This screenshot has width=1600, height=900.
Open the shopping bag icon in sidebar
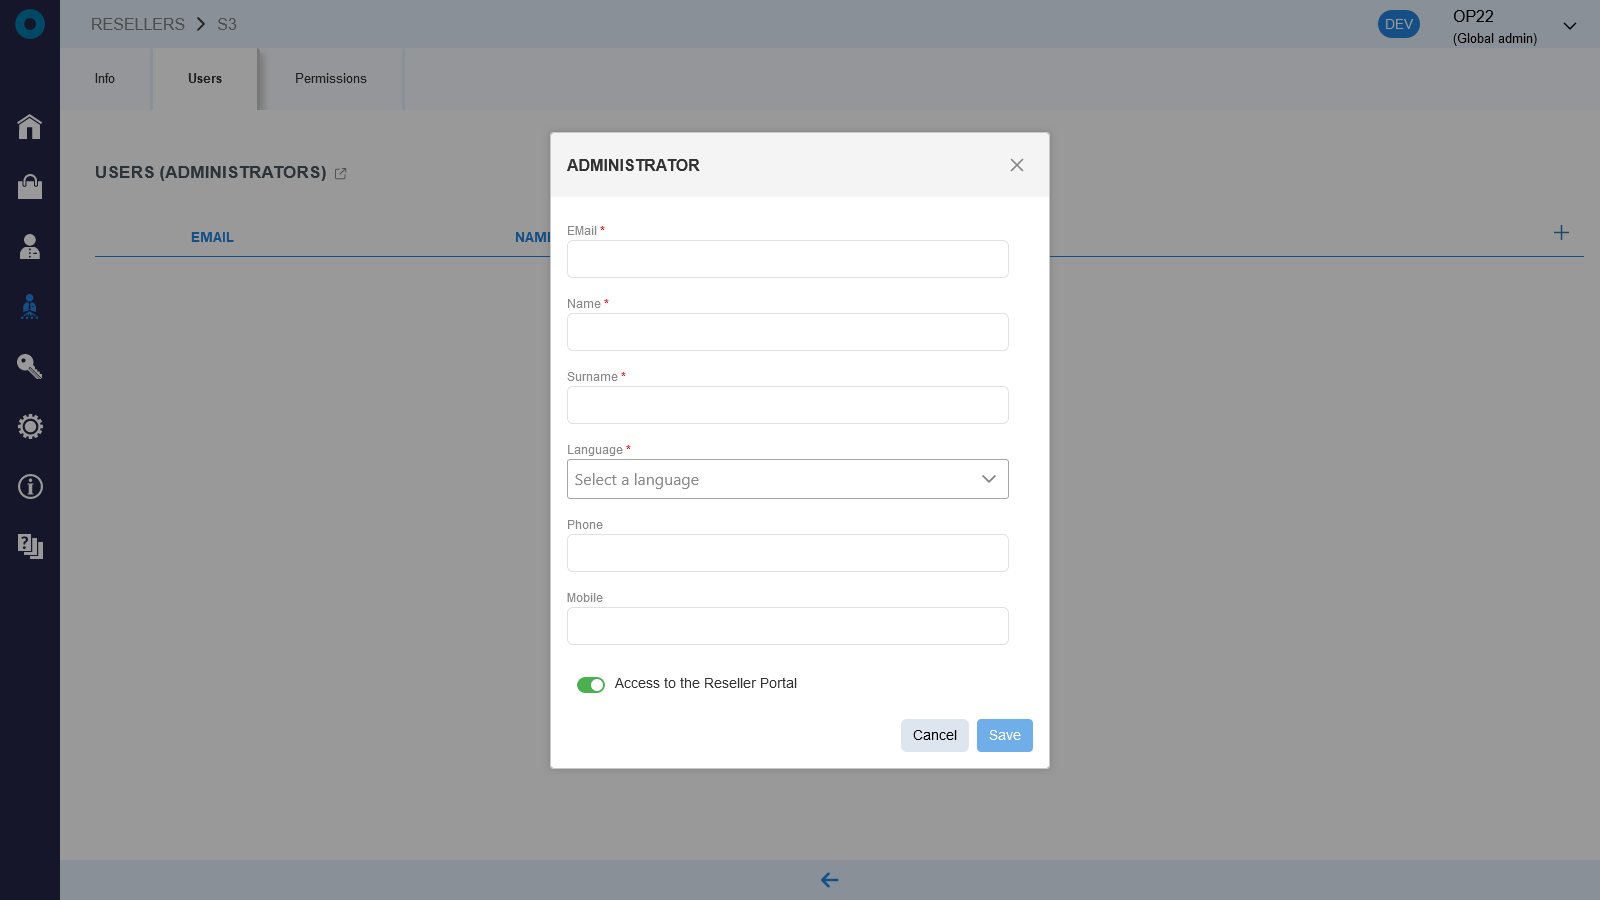tap(30, 186)
